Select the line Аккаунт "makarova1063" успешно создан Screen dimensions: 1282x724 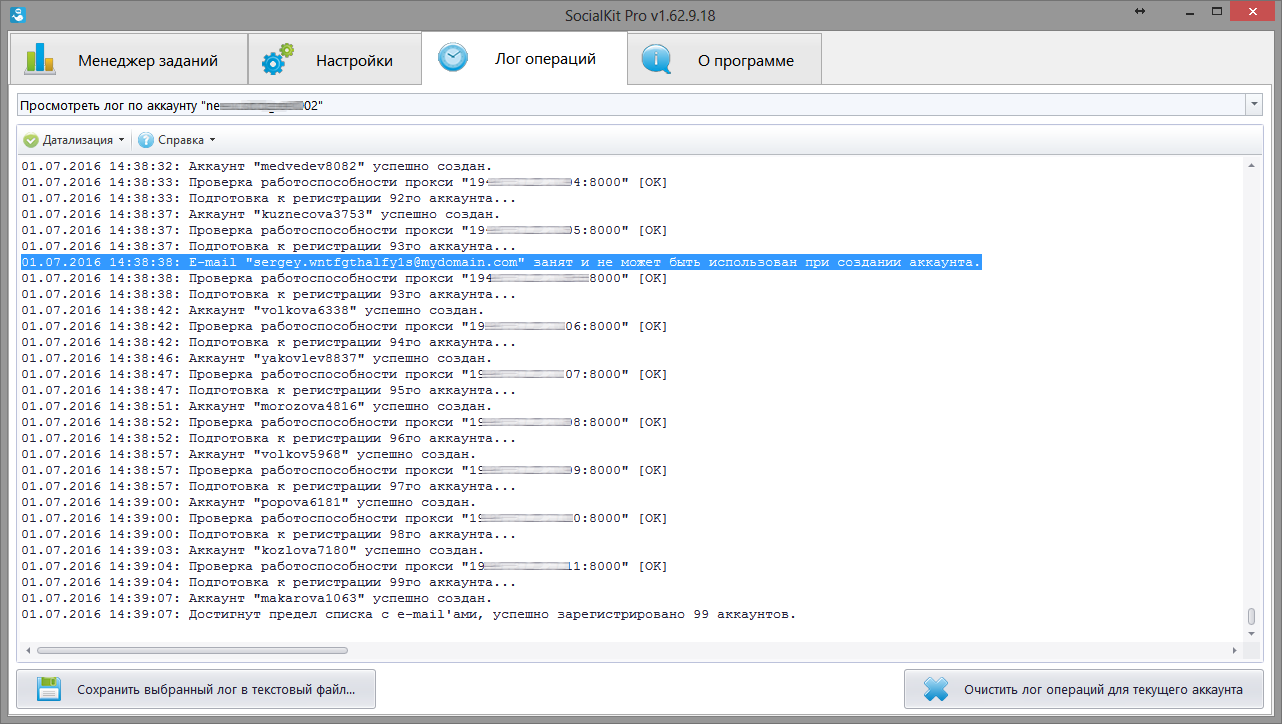[x=256, y=598]
